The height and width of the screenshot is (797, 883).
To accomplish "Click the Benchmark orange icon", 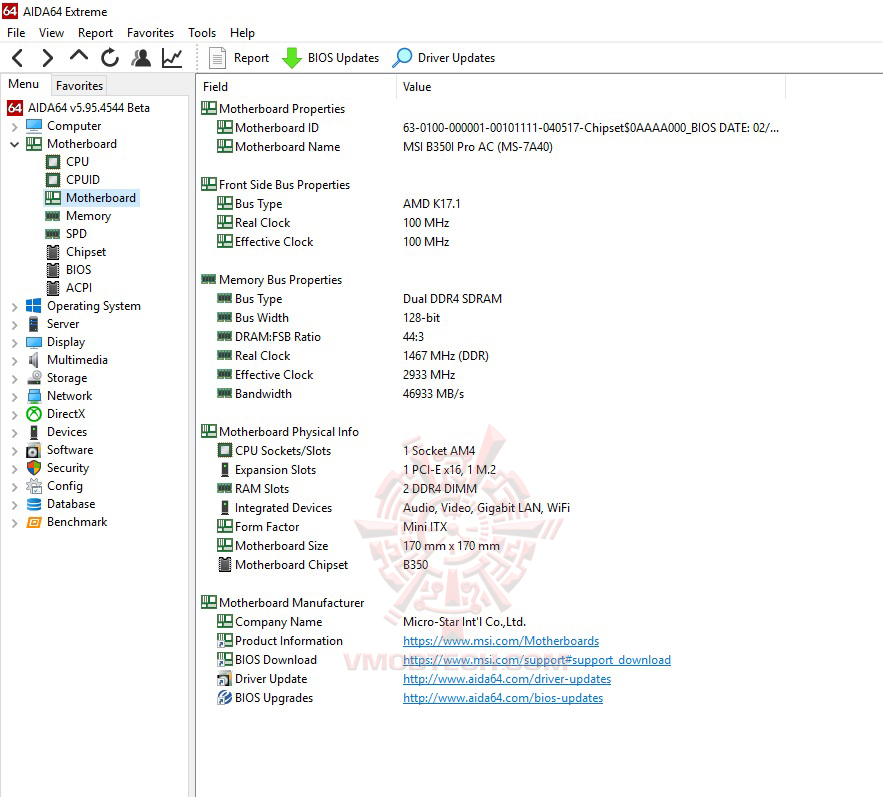I will coord(34,522).
